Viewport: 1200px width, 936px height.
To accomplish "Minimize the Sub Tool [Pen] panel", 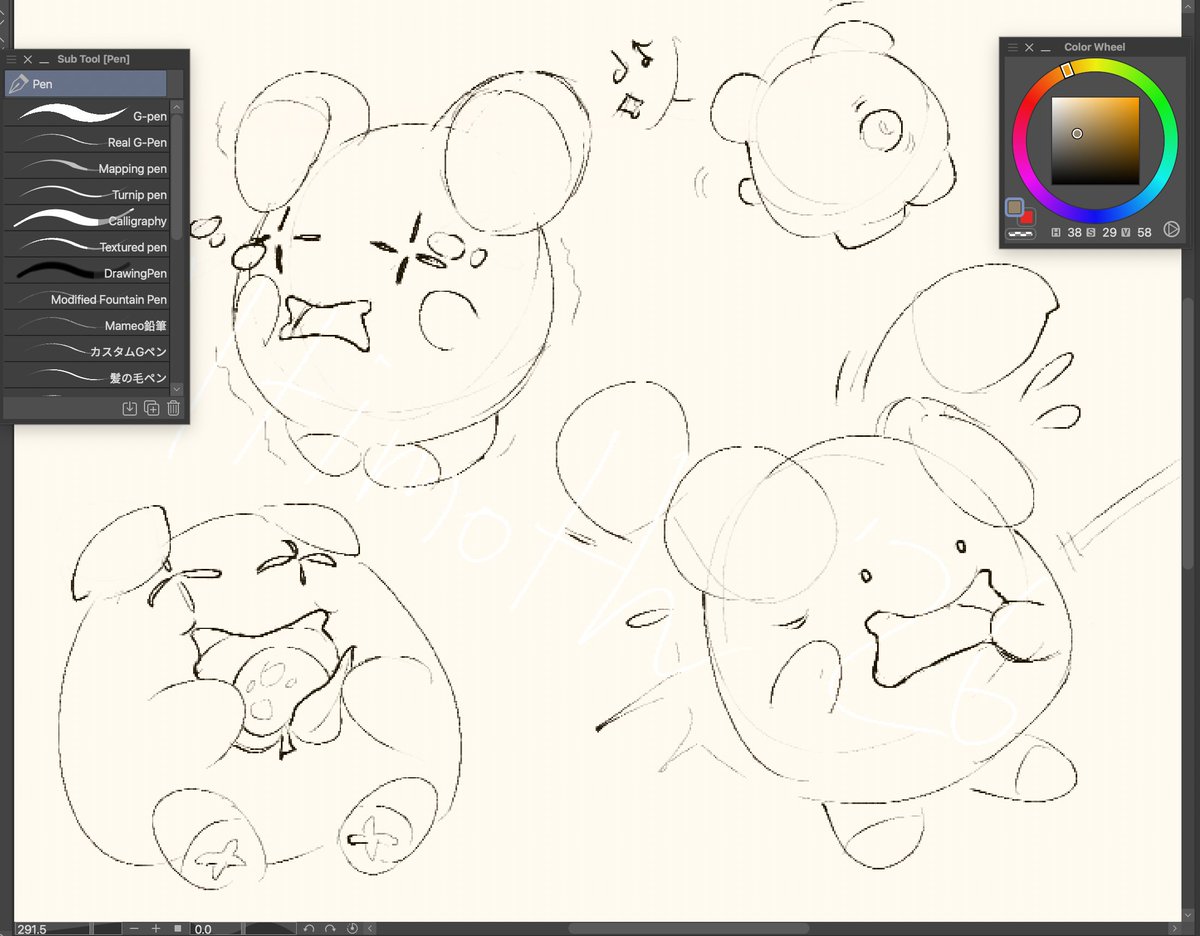I will [44, 60].
